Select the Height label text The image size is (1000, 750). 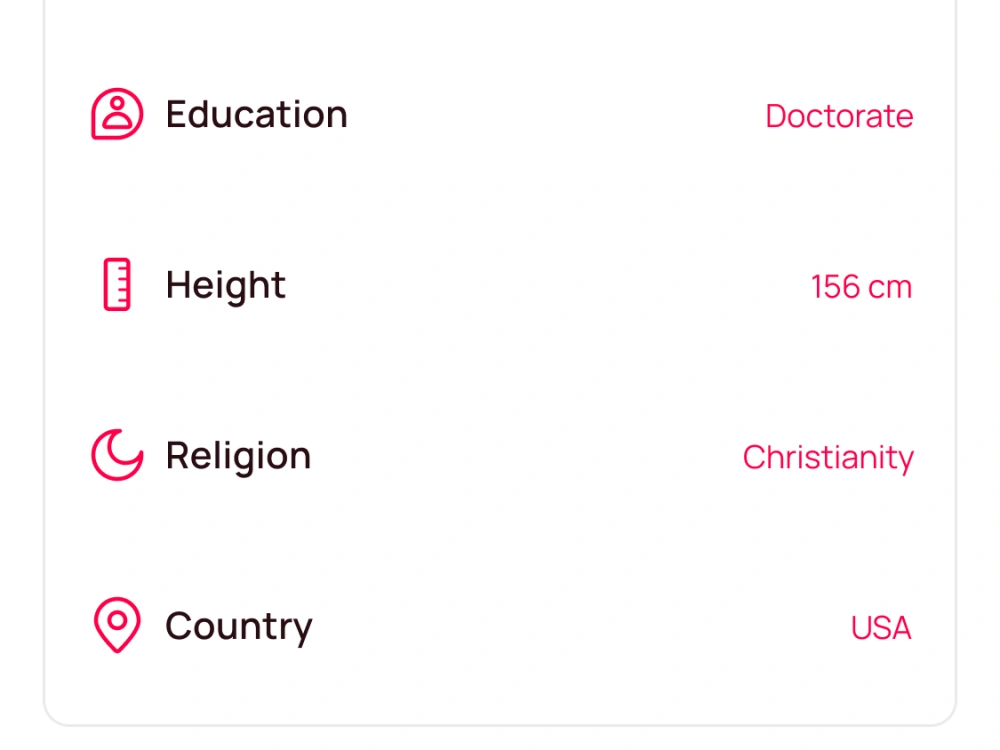click(225, 285)
